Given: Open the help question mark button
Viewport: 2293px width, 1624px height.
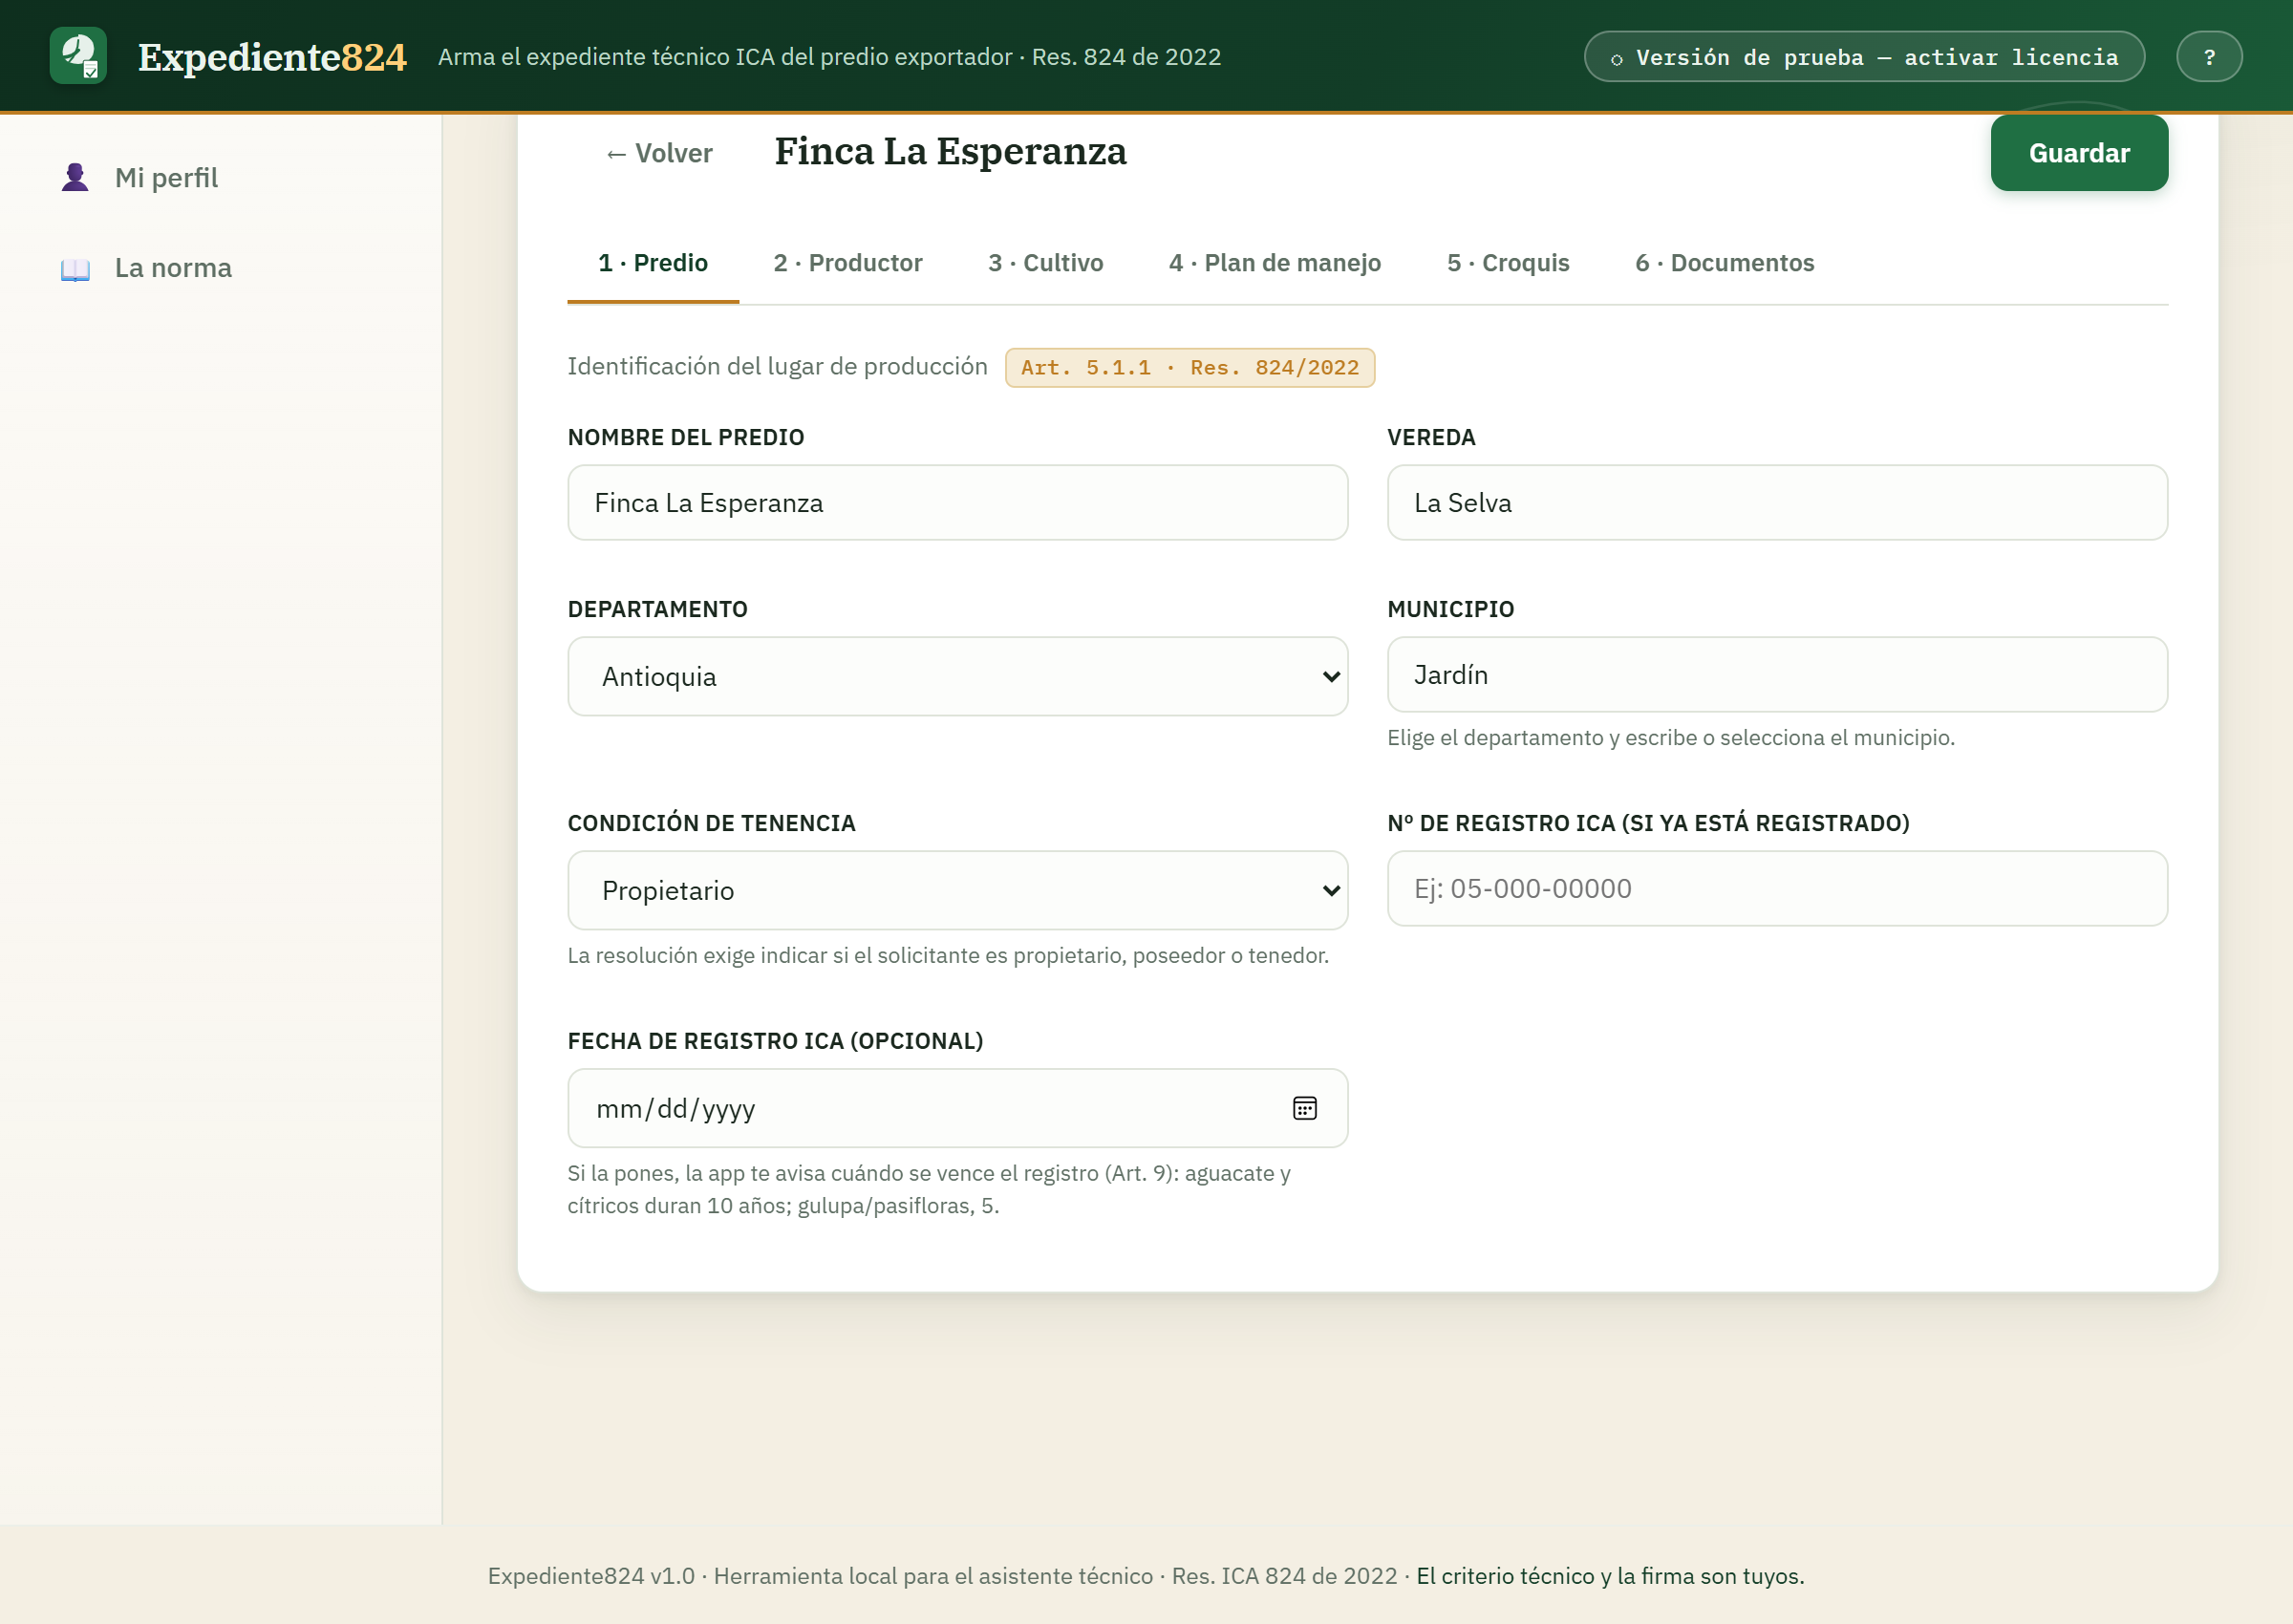Looking at the screenshot, I should 2209,57.
